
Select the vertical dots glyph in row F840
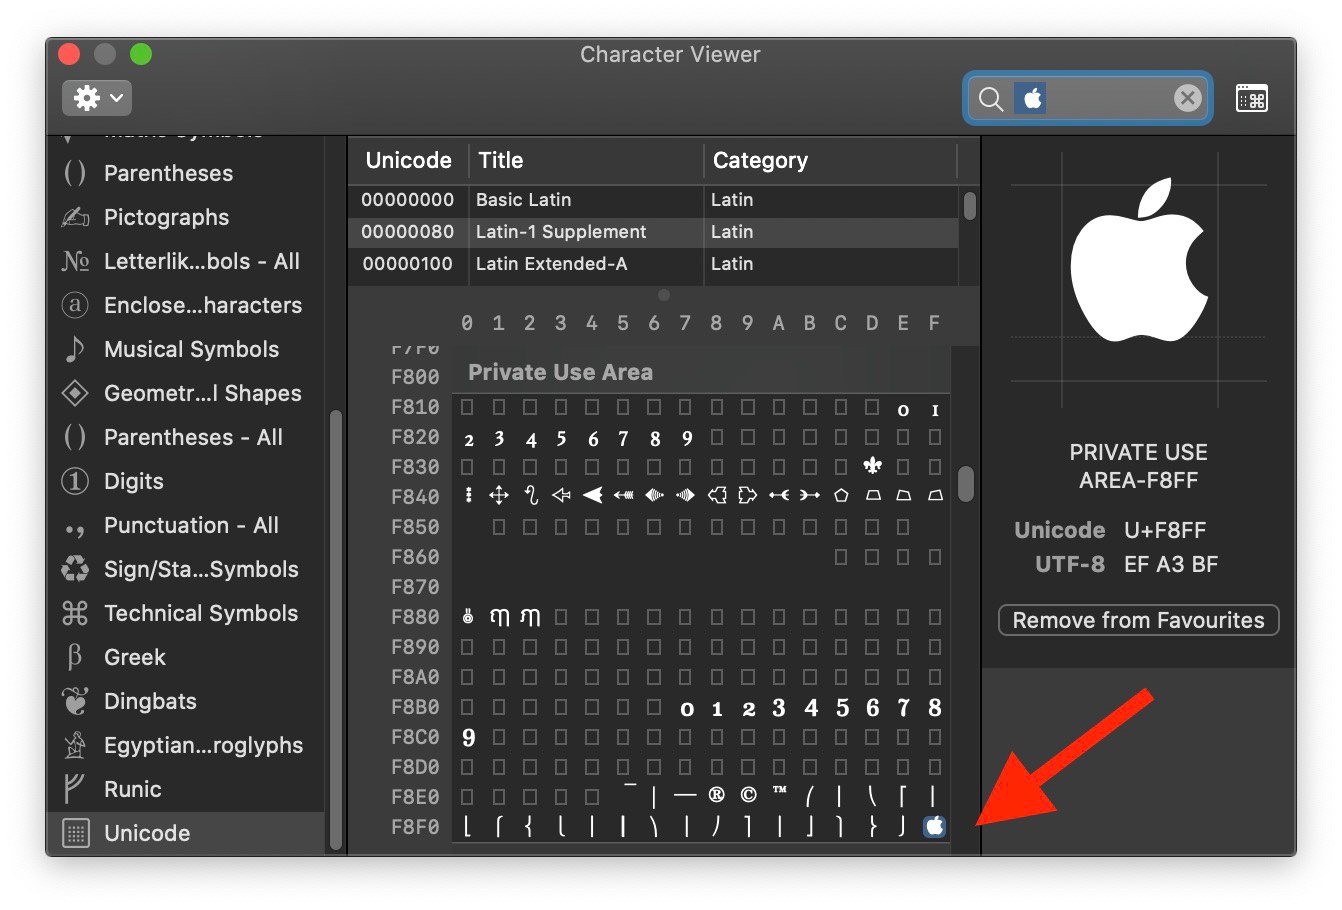point(468,495)
